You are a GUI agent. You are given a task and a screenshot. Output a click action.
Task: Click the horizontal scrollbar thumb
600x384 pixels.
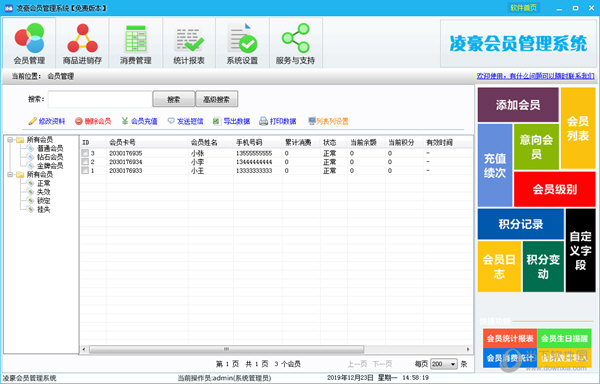227,349
